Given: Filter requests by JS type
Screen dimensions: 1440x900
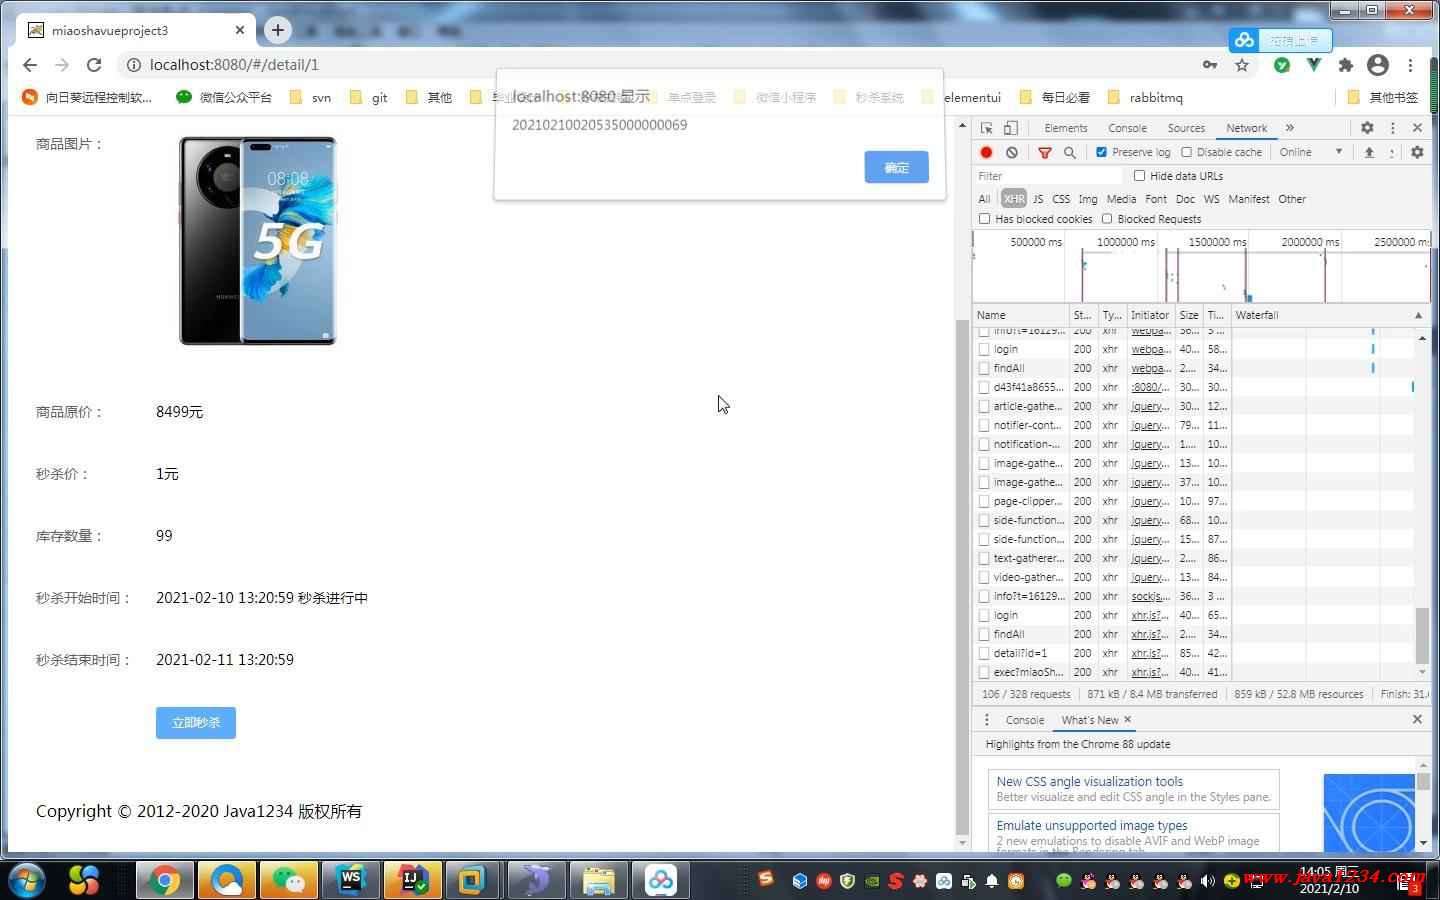Looking at the screenshot, I should pyautogui.click(x=1038, y=199).
